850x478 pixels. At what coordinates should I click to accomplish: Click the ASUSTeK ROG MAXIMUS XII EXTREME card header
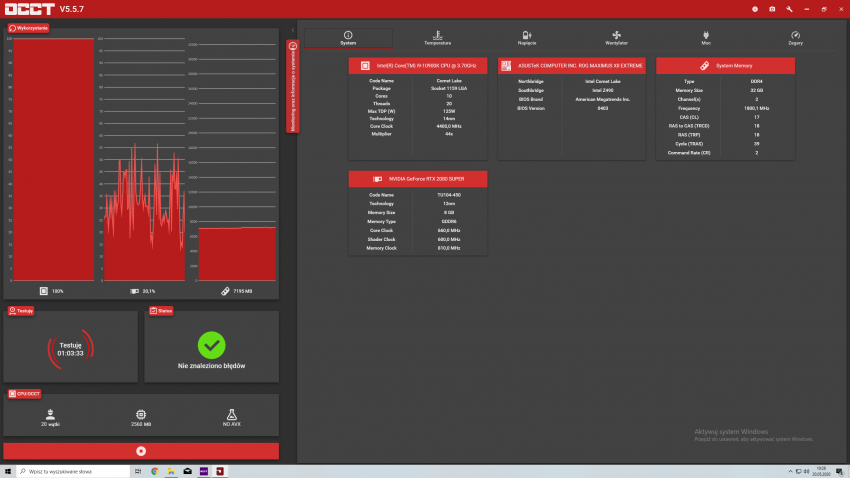(572, 66)
